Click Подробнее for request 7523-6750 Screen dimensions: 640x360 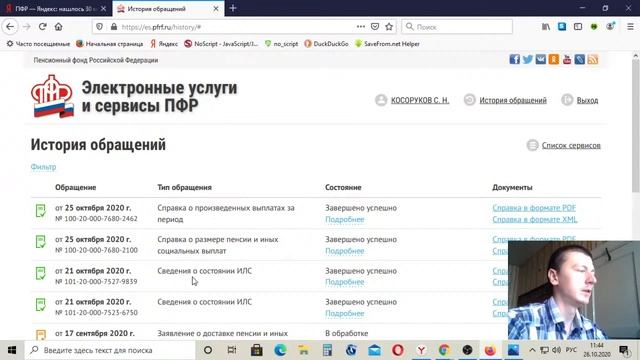click(344, 313)
